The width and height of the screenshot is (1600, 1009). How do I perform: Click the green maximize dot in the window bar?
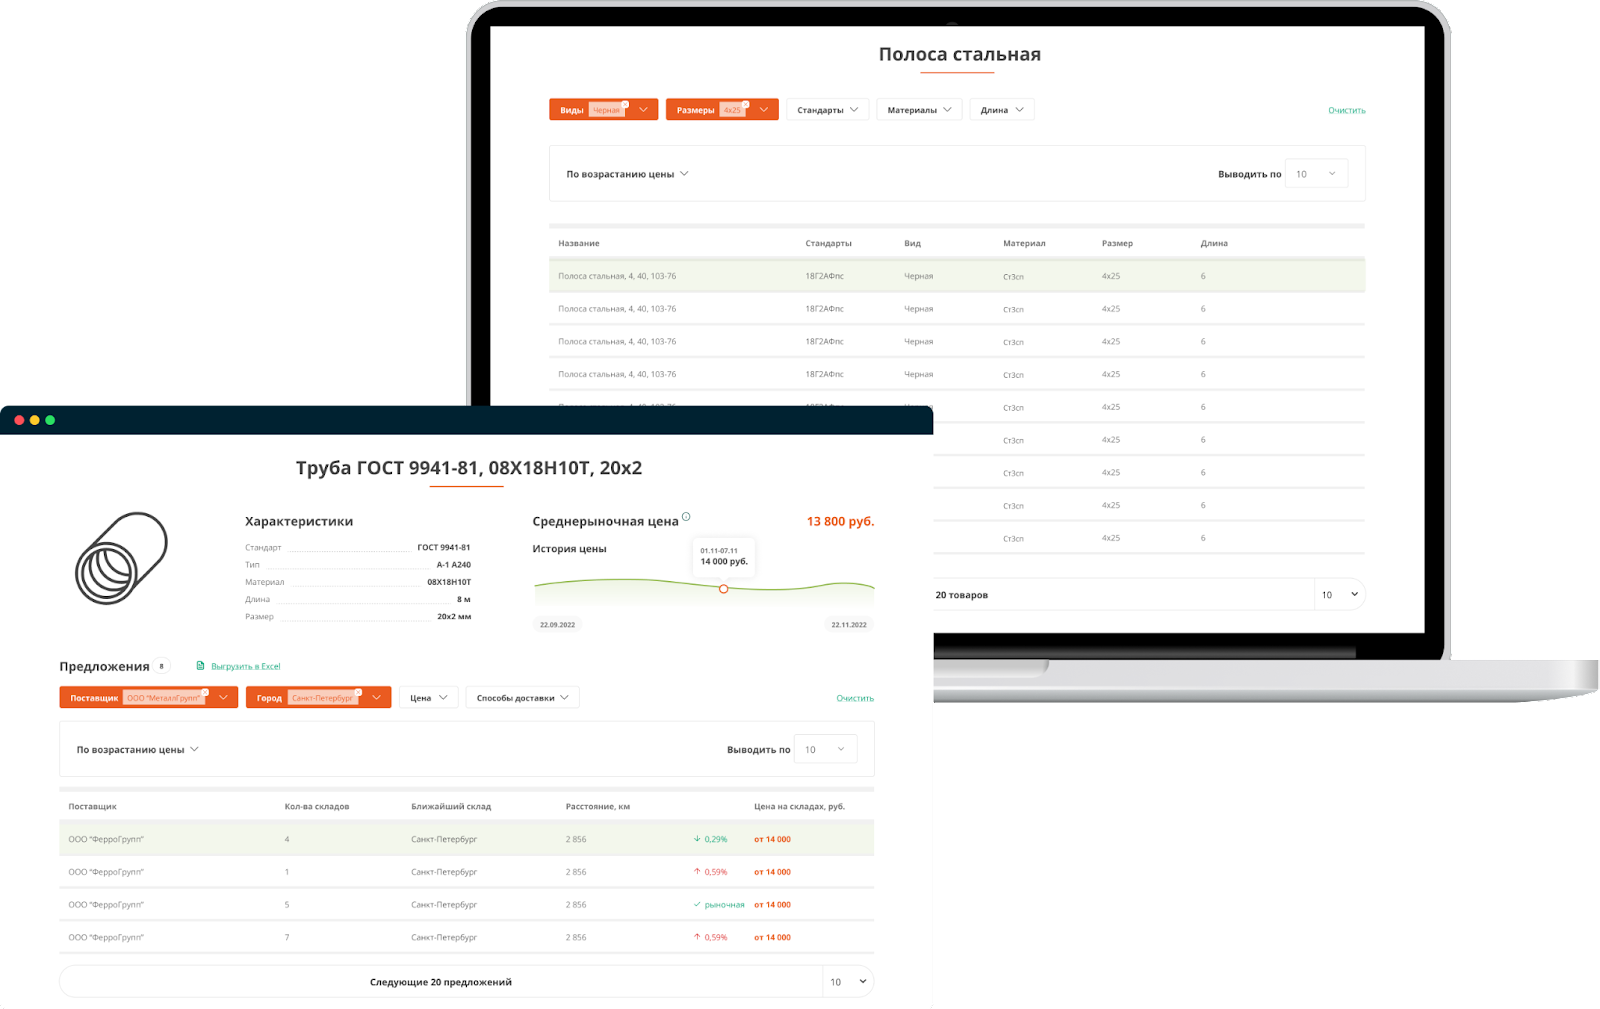50,420
